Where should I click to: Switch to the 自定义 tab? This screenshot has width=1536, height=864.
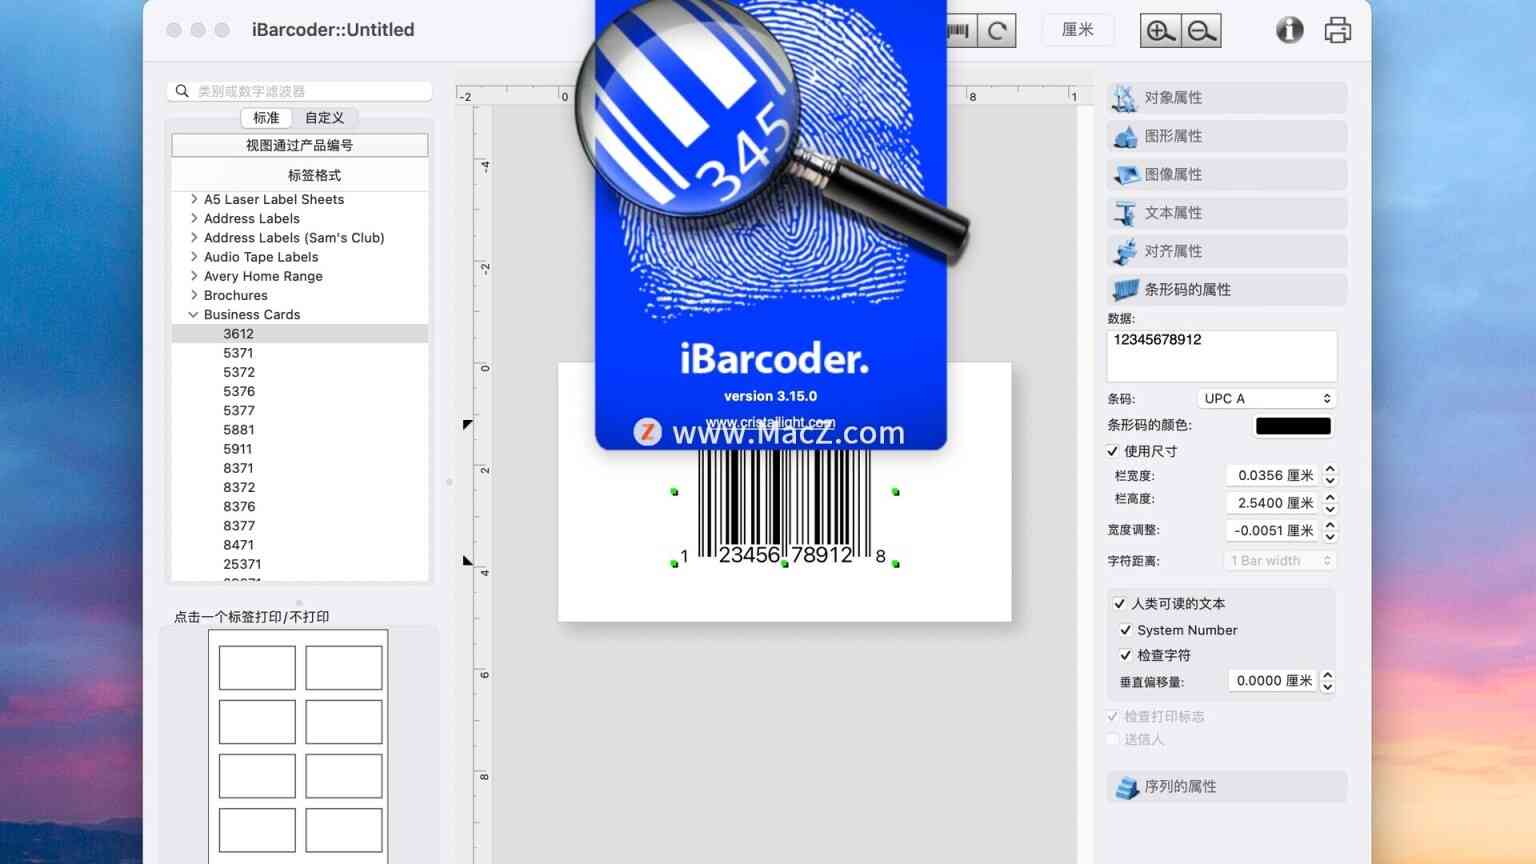click(x=325, y=118)
